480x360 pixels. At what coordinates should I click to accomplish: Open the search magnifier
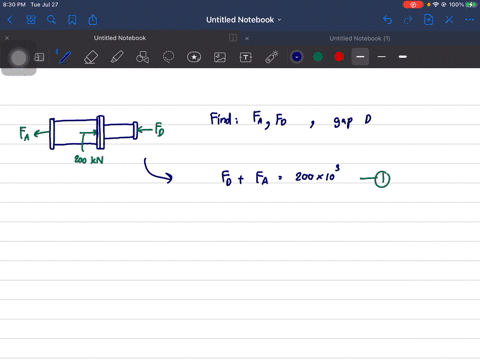point(51,20)
